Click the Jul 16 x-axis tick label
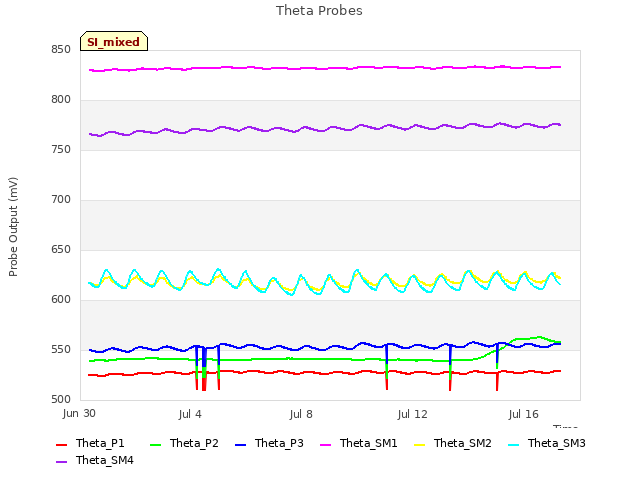The width and height of the screenshot is (640, 480). 523,414
